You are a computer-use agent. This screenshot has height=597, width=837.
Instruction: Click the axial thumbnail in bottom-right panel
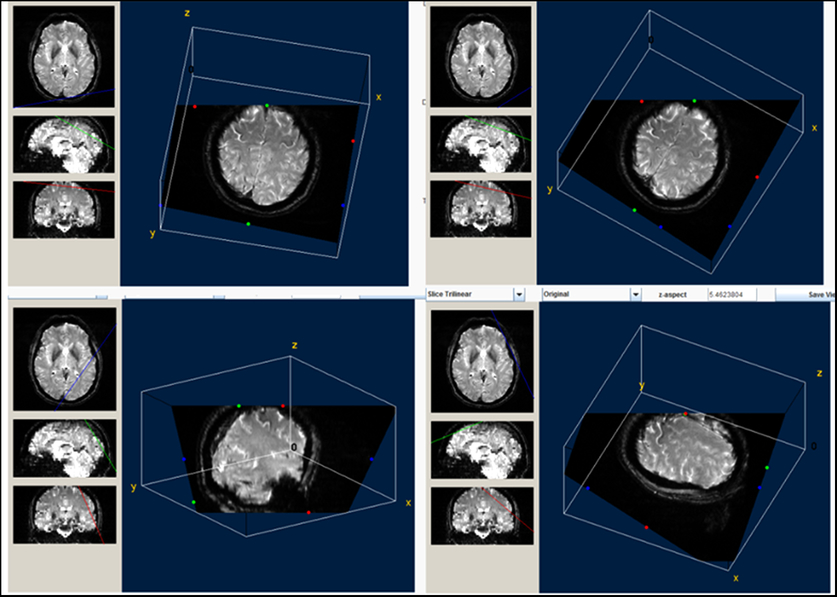pyautogui.click(x=478, y=358)
